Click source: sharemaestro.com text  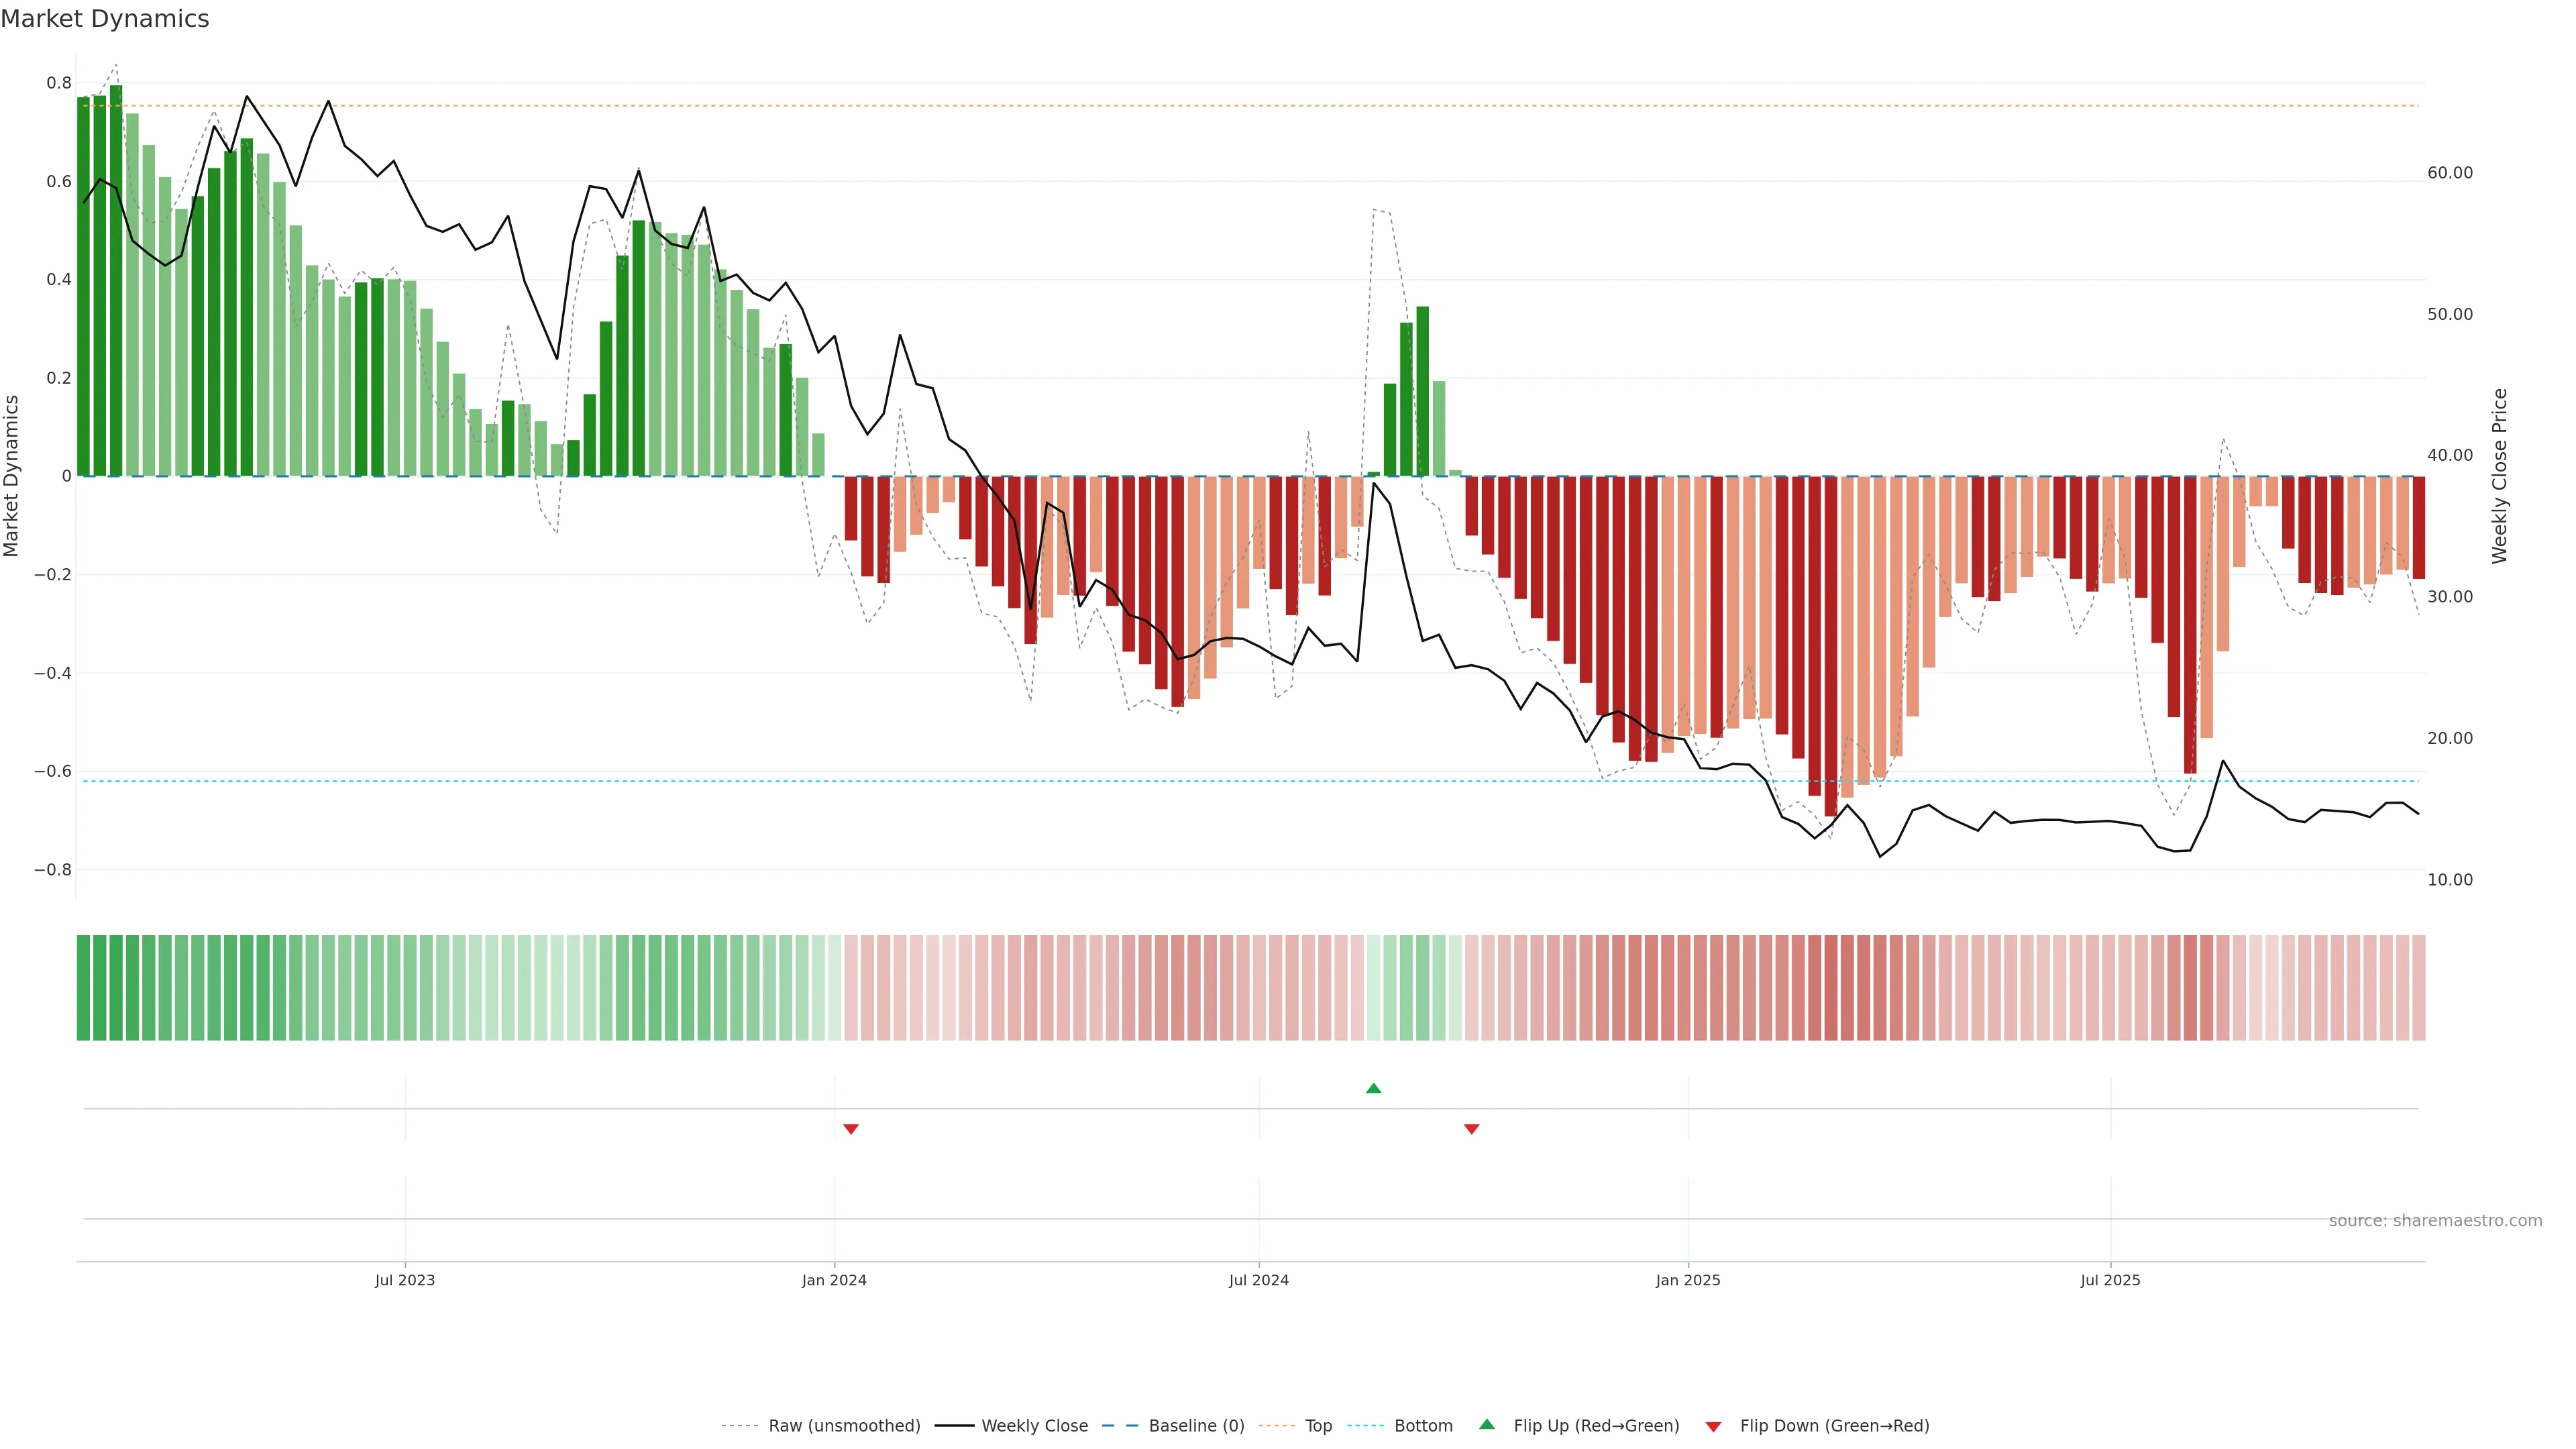coord(2435,1221)
